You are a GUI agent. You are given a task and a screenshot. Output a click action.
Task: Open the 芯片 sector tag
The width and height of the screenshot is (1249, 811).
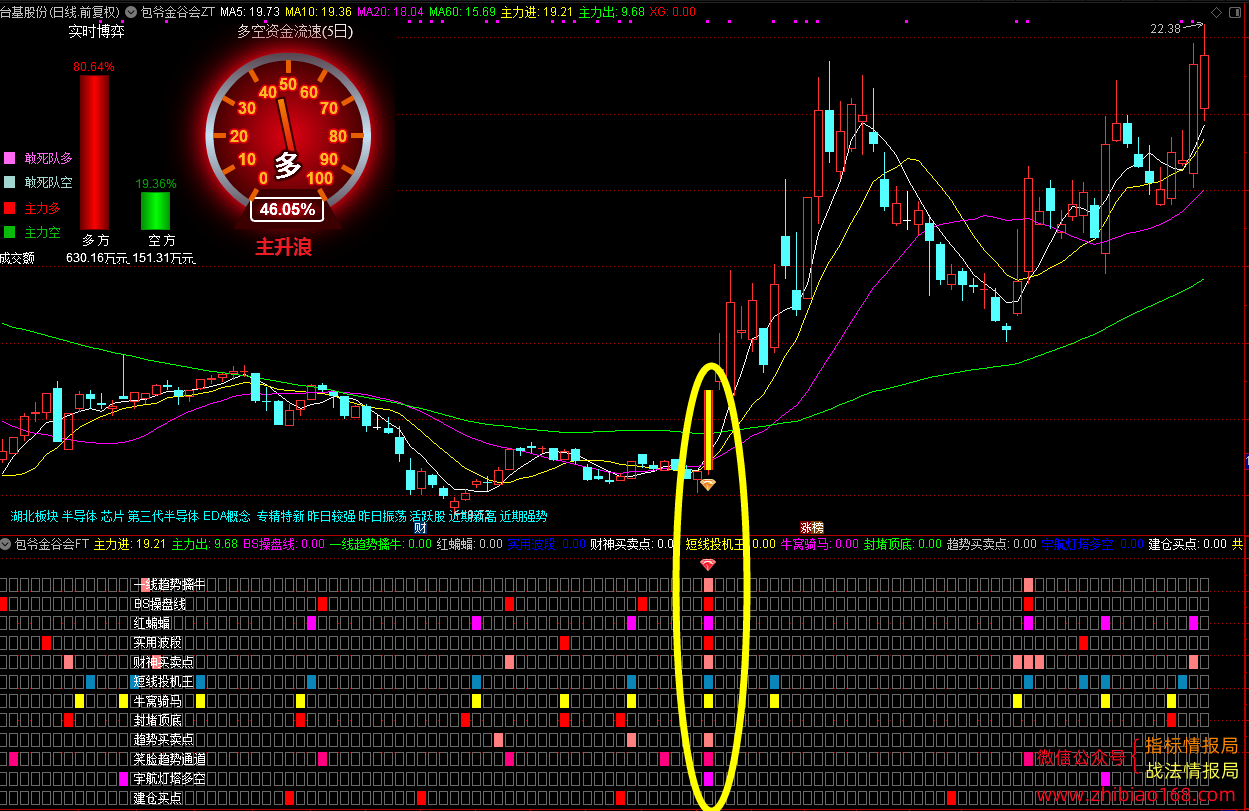(112, 516)
